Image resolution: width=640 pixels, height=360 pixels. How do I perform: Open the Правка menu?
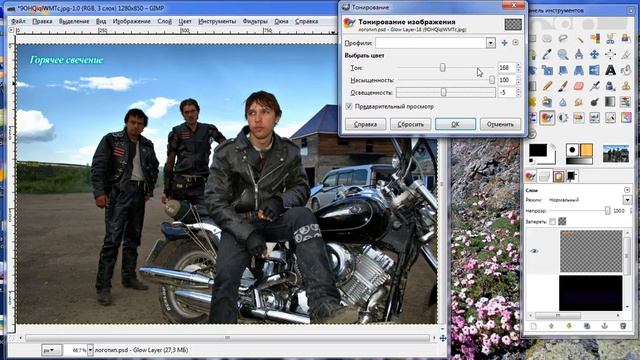point(42,21)
